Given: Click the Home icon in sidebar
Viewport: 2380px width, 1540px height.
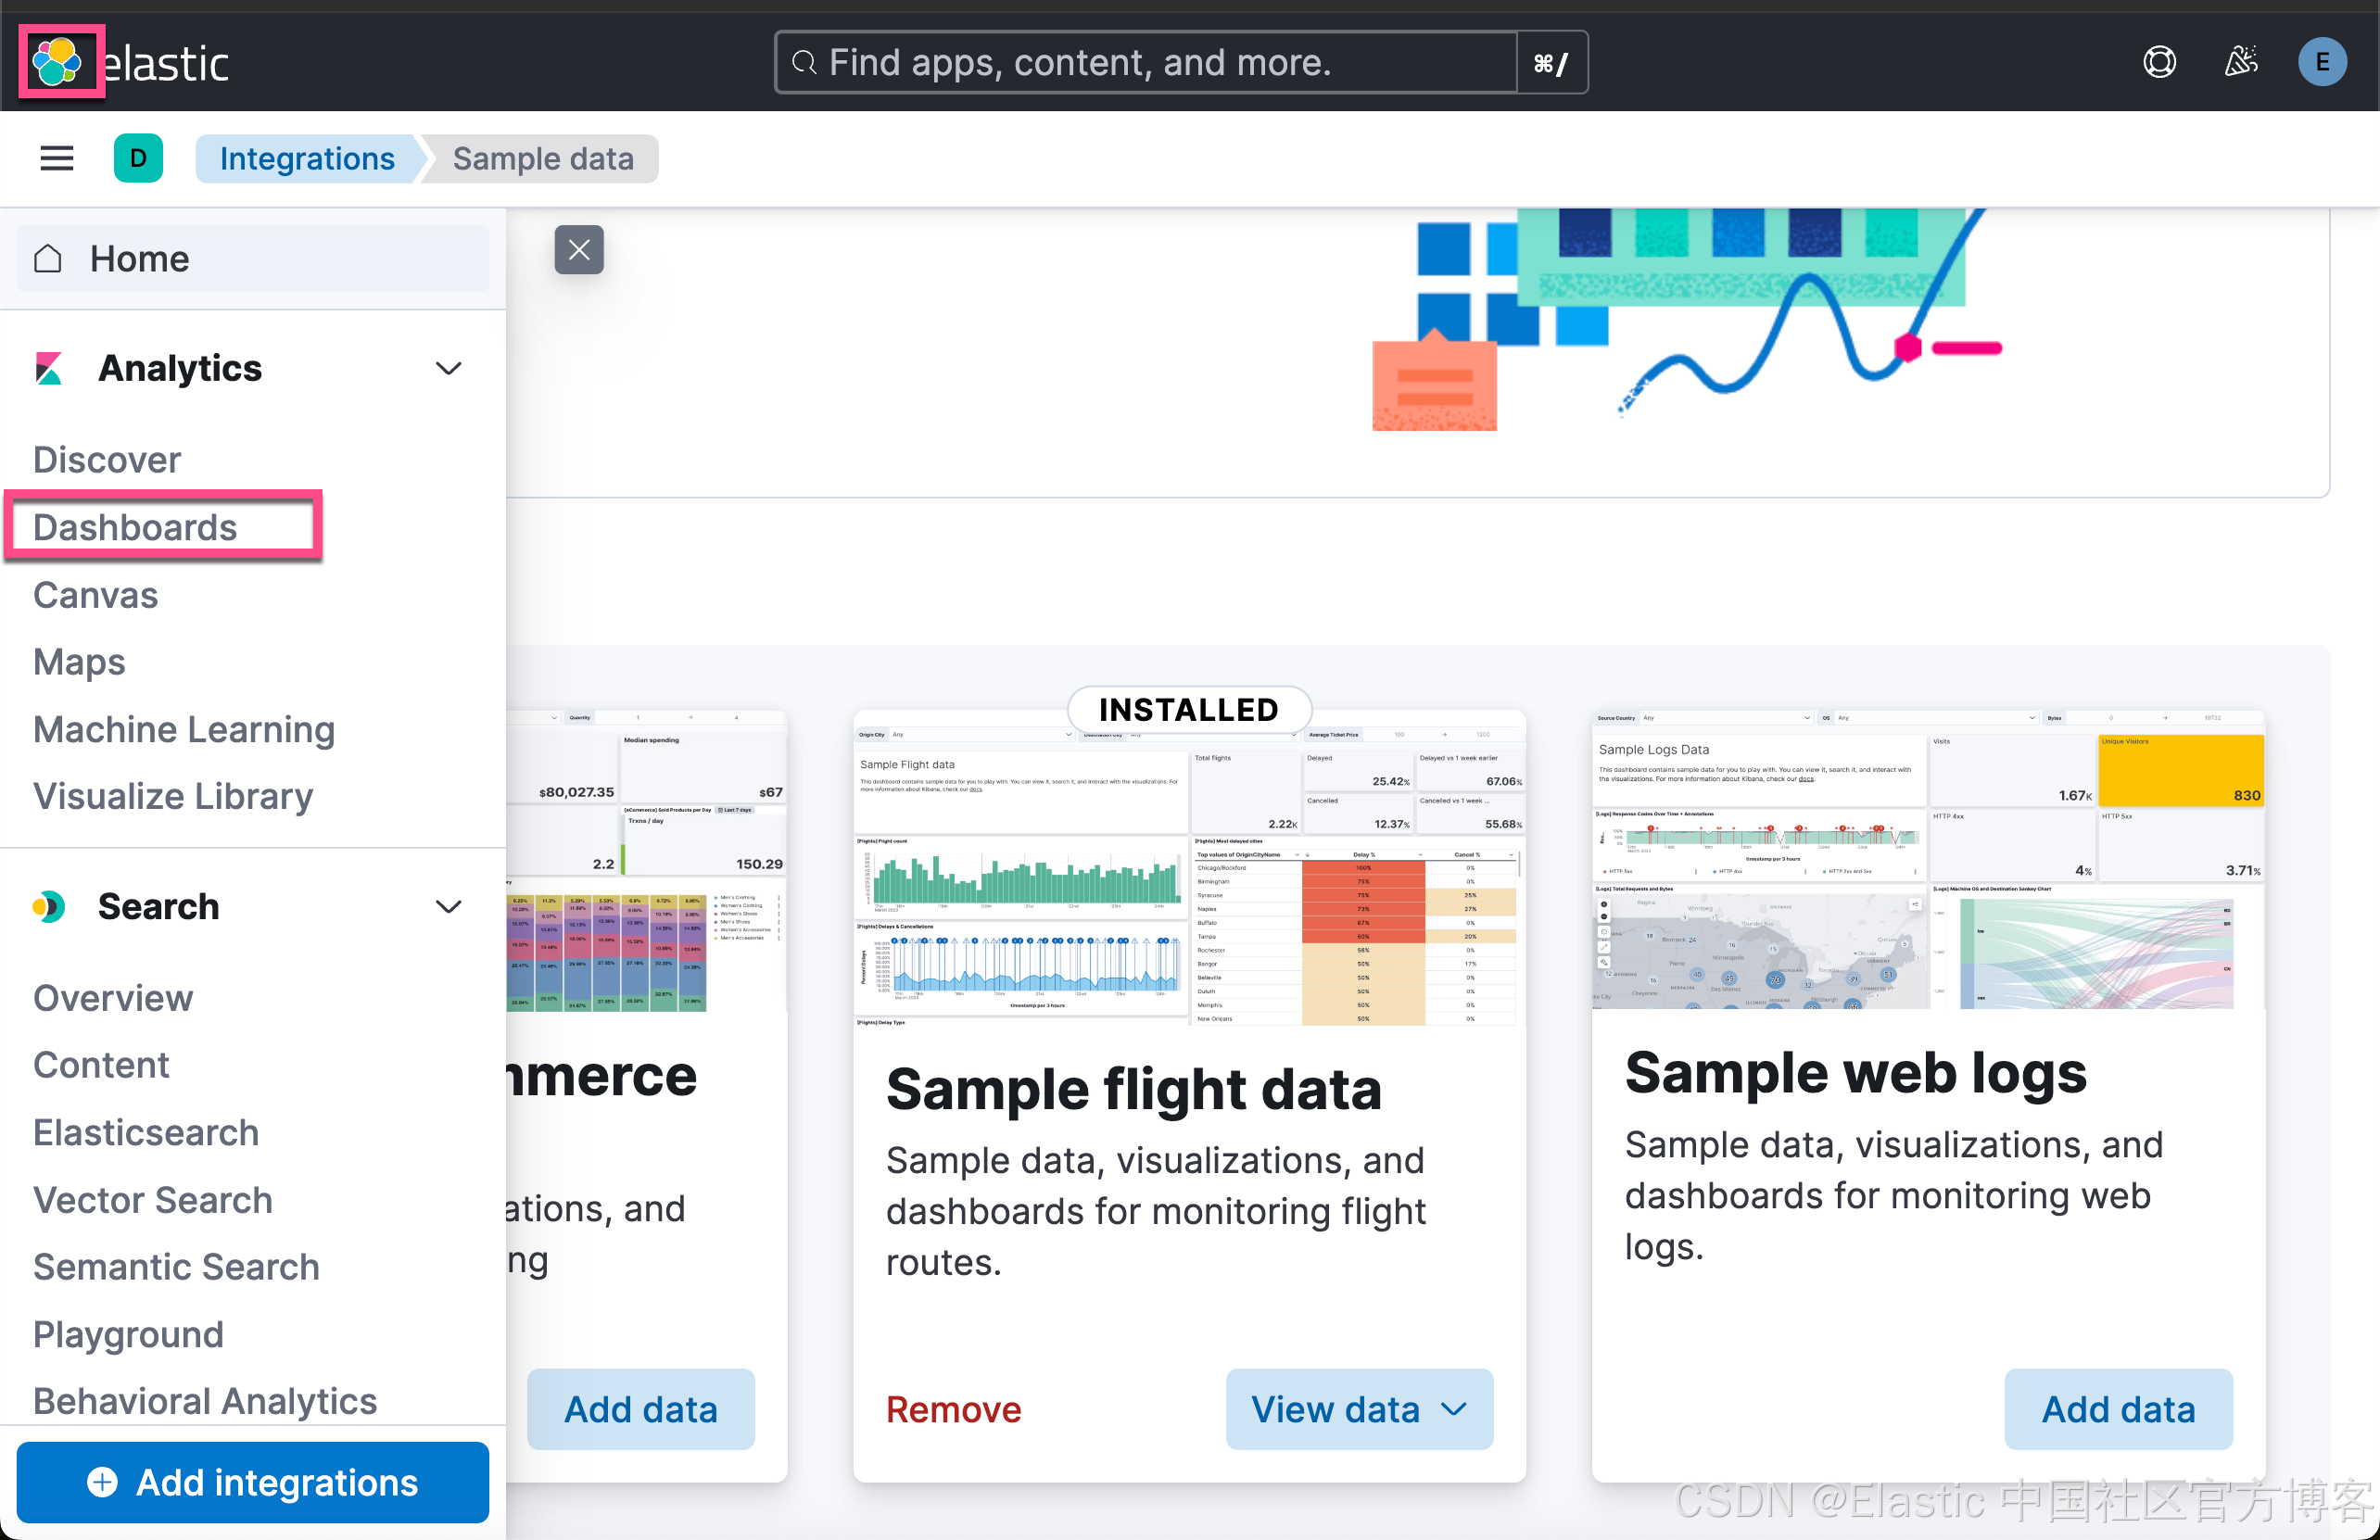Looking at the screenshot, I should coord(48,259).
